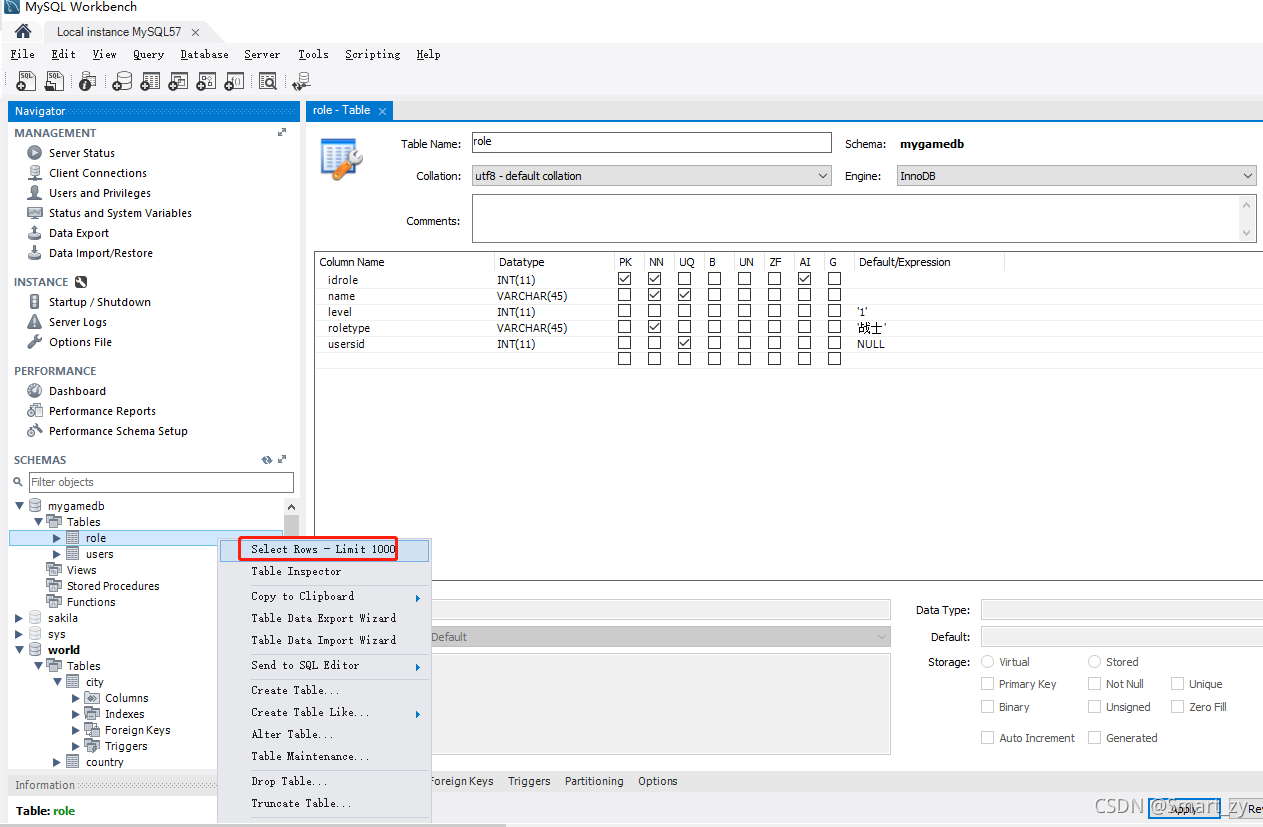Viewport: 1263px width, 827px height.
Task: Expand the sakila schema
Action: (x=19, y=618)
